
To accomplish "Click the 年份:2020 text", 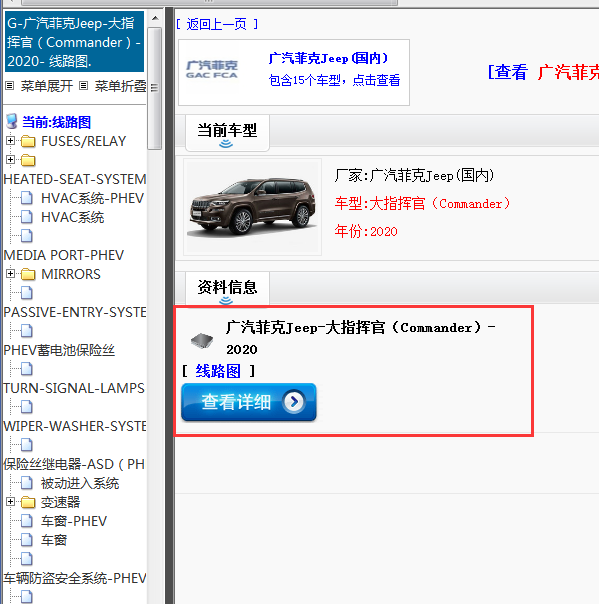I will coord(366,231).
